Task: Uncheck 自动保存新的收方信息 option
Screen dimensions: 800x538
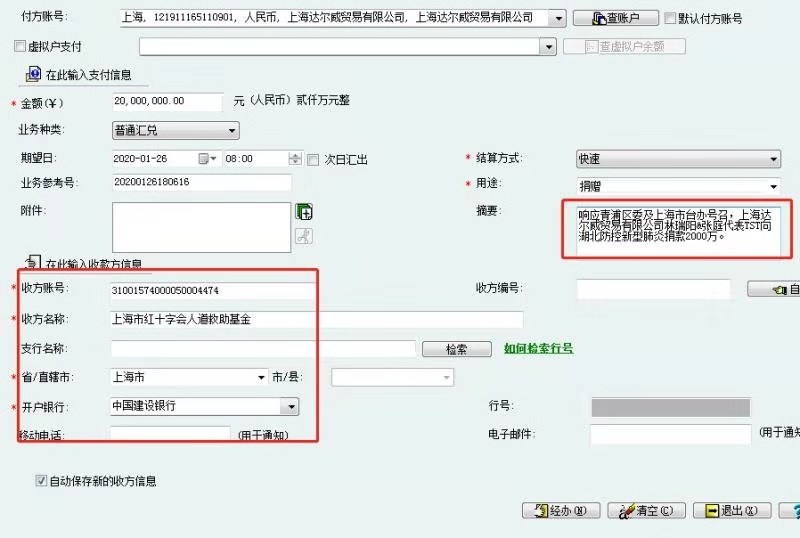Action: pos(41,481)
